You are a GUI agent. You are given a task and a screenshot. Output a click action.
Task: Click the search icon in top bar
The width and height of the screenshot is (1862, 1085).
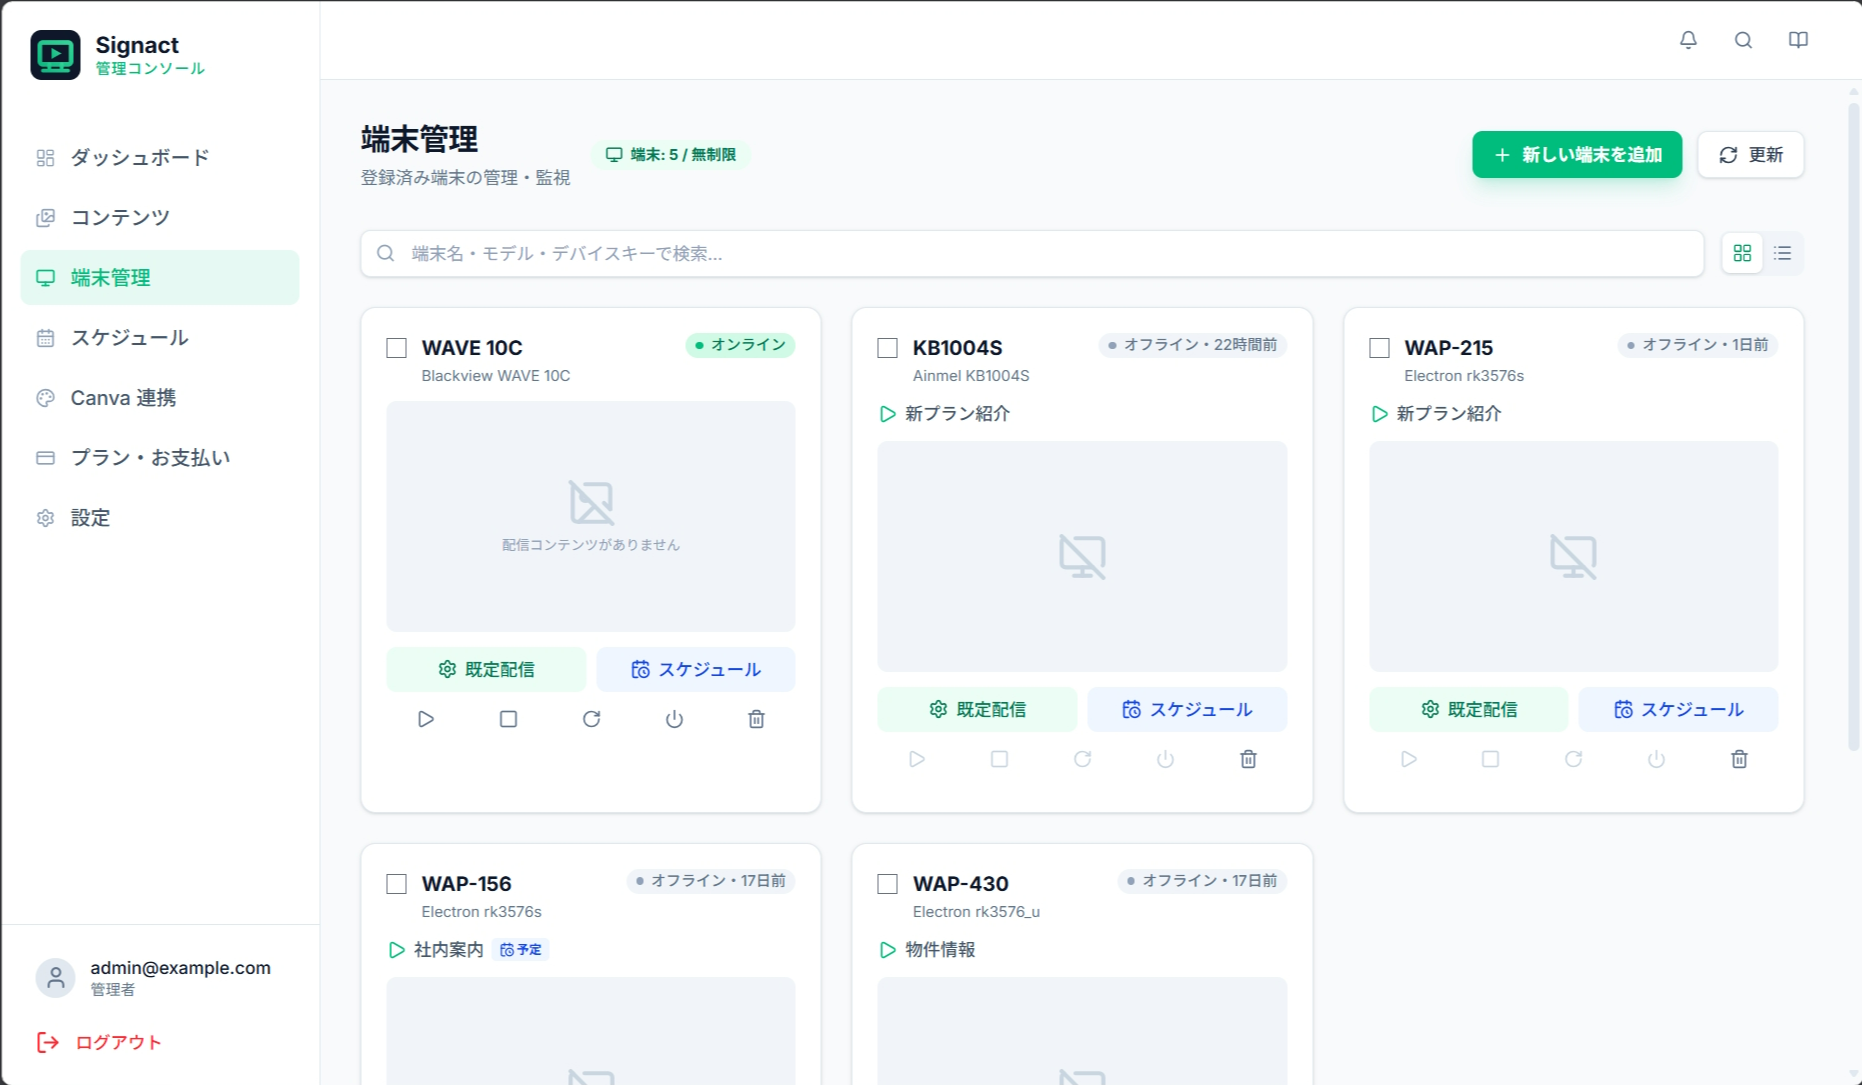[1743, 40]
